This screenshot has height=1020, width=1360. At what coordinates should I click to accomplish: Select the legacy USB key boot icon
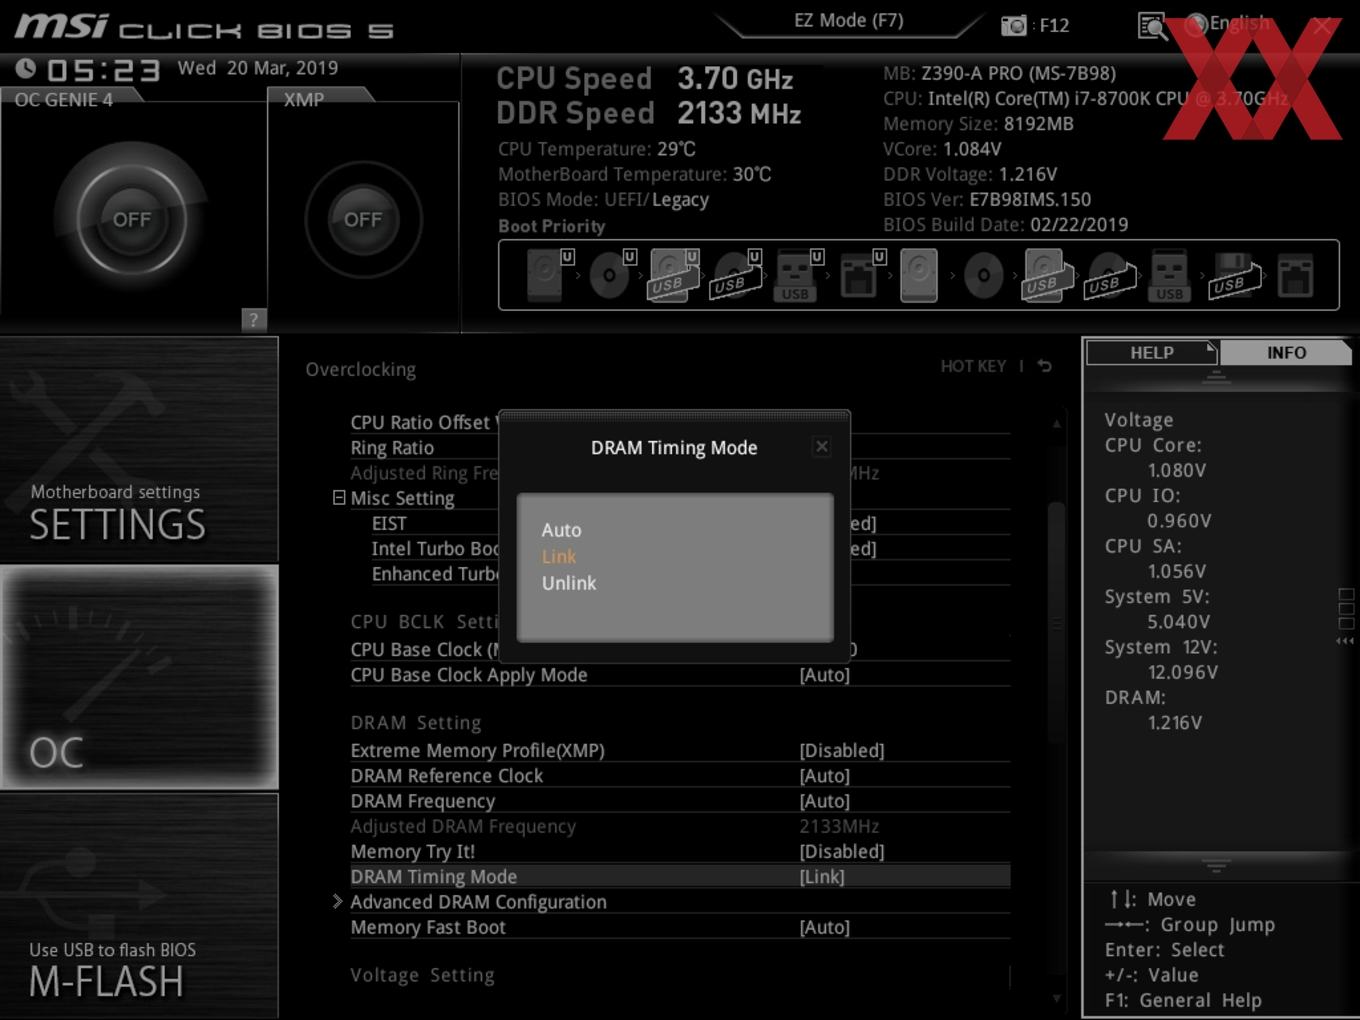pos(1169,275)
